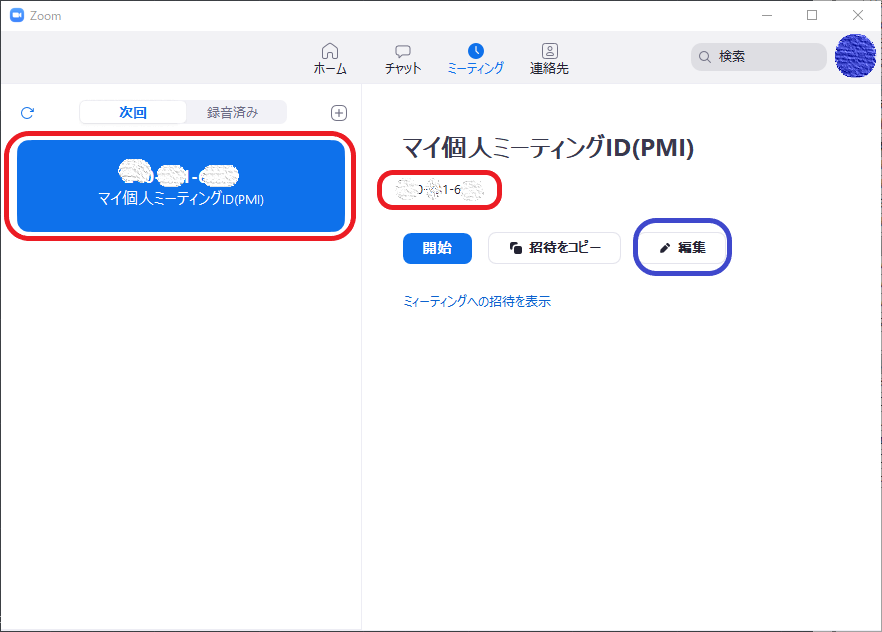Open the ミーティングへの招待を表示 link
The image size is (882, 632).
pyautogui.click(x=477, y=301)
